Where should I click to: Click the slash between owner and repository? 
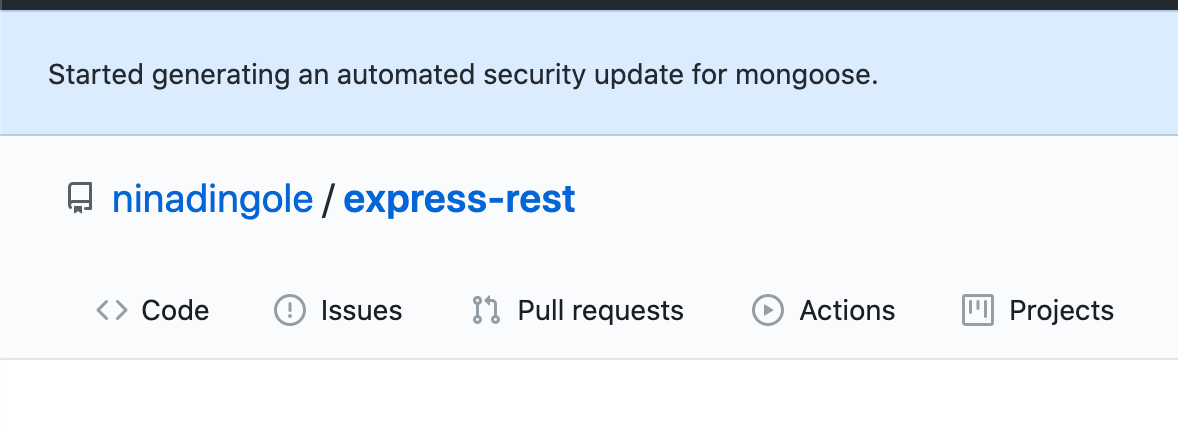328,200
